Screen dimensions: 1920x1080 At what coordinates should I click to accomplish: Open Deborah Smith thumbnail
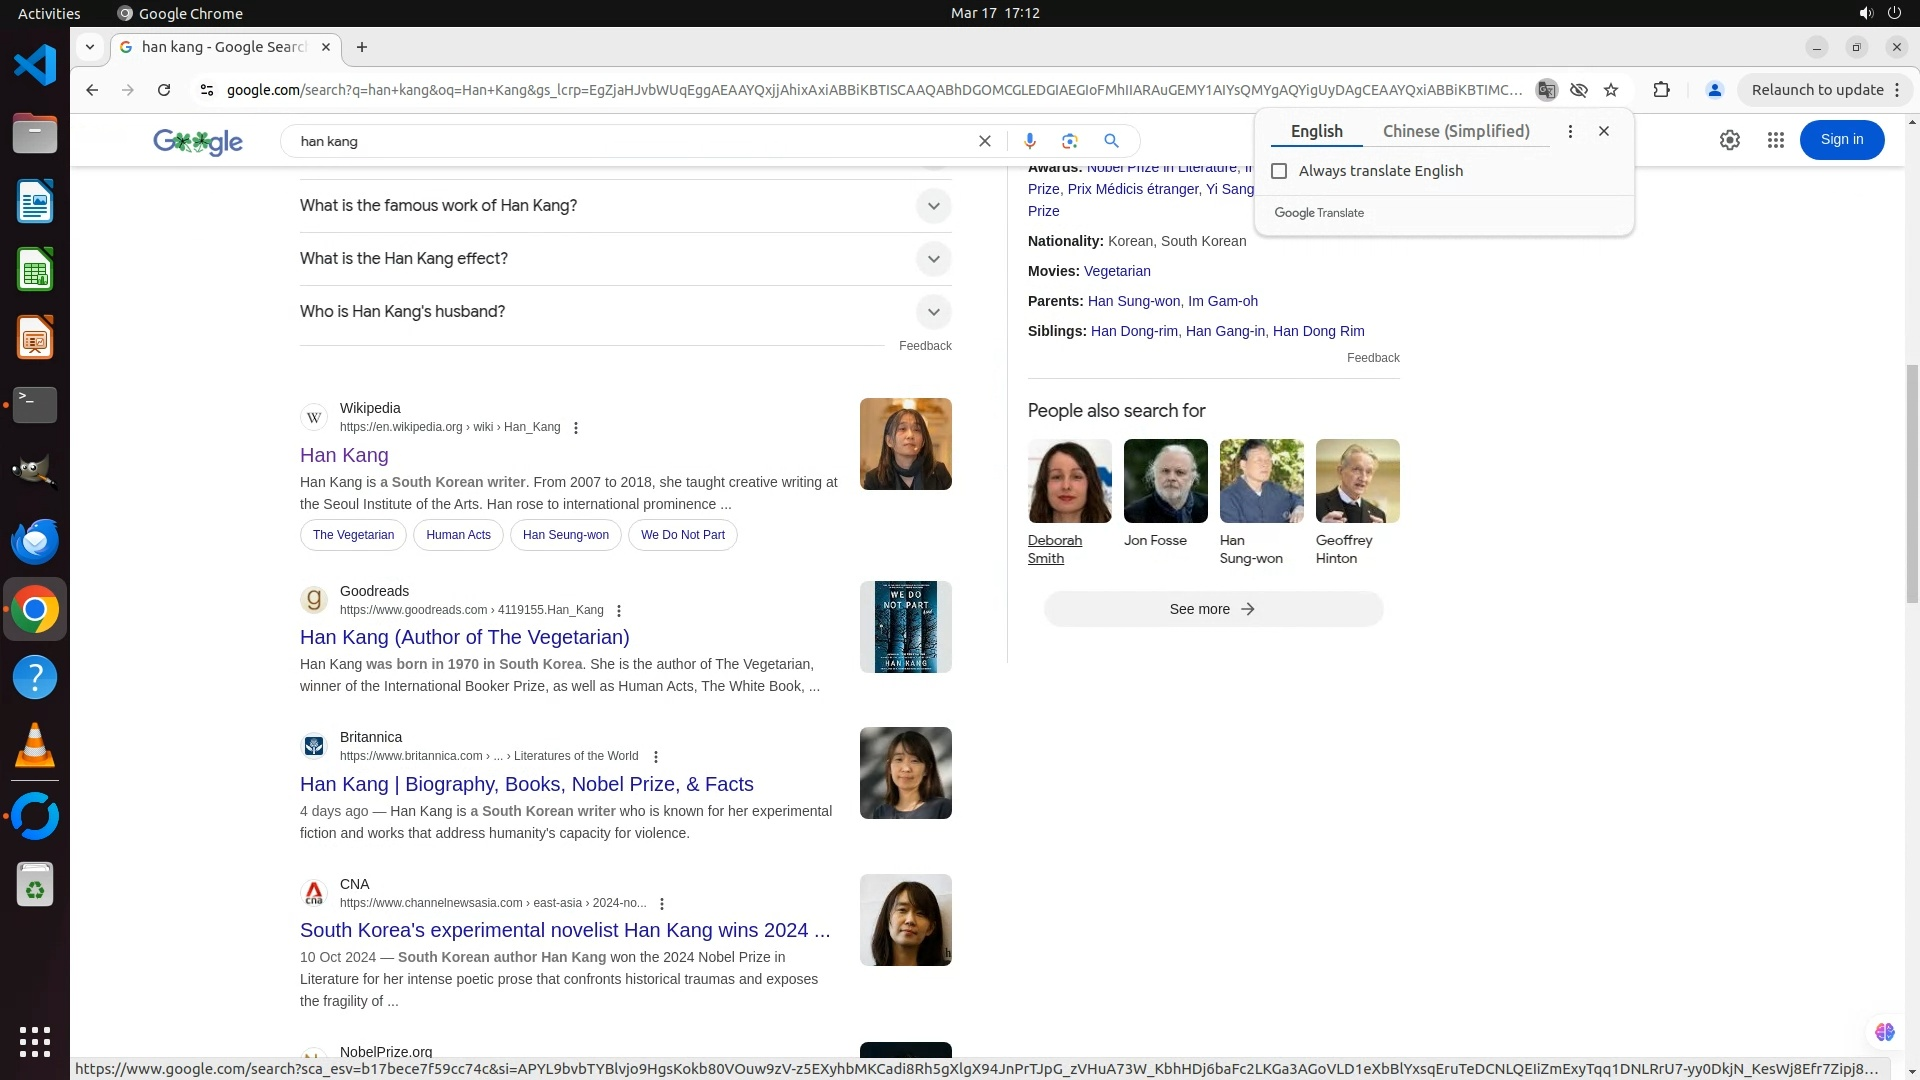(1069, 481)
